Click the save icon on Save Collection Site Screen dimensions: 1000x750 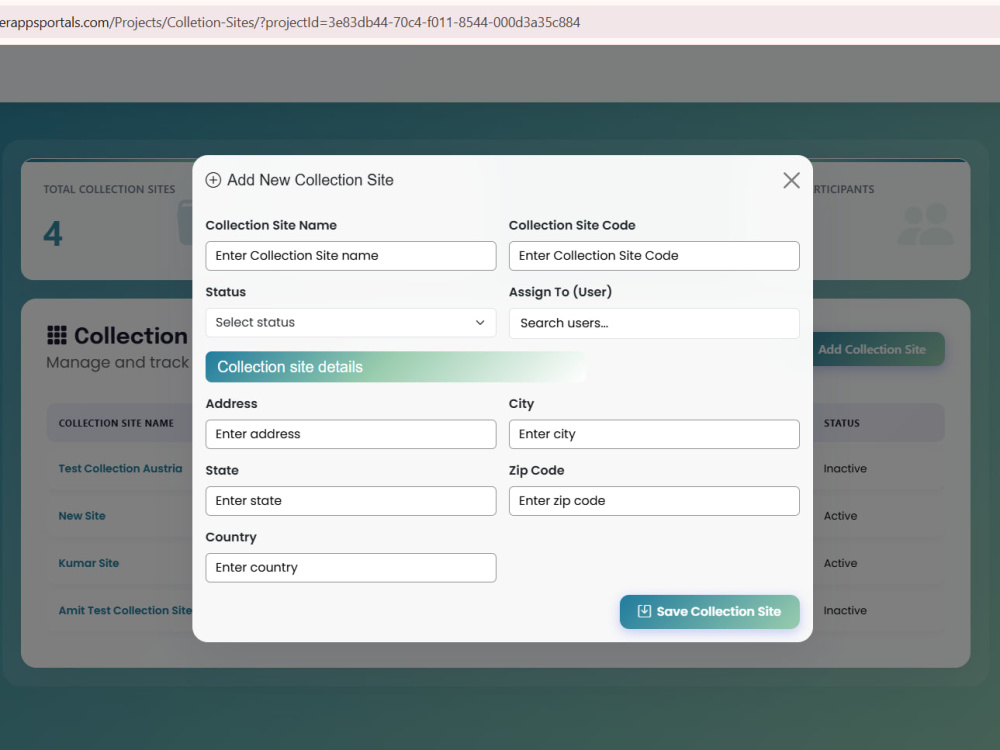click(644, 612)
